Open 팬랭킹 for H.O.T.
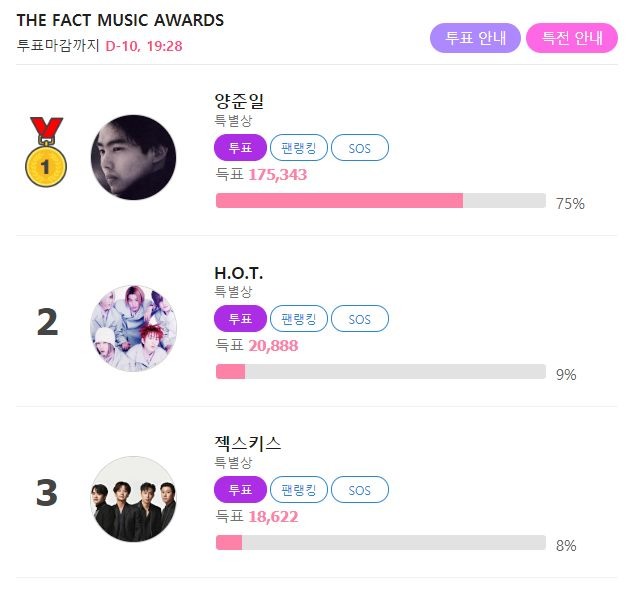The width and height of the screenshot is (631, 600). tap(299, 319)
